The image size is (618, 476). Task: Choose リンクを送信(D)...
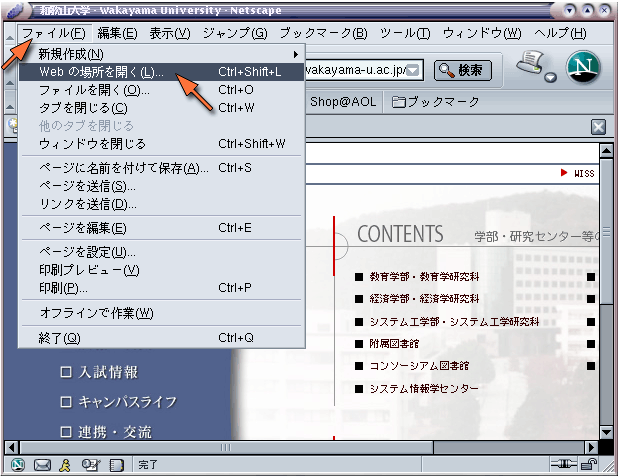(162, 204)
